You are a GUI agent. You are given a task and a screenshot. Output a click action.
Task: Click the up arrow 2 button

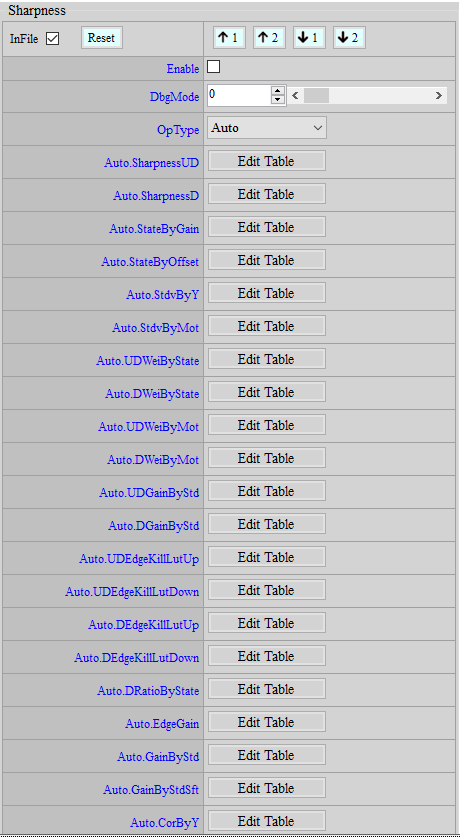click(x=269, y=38)
